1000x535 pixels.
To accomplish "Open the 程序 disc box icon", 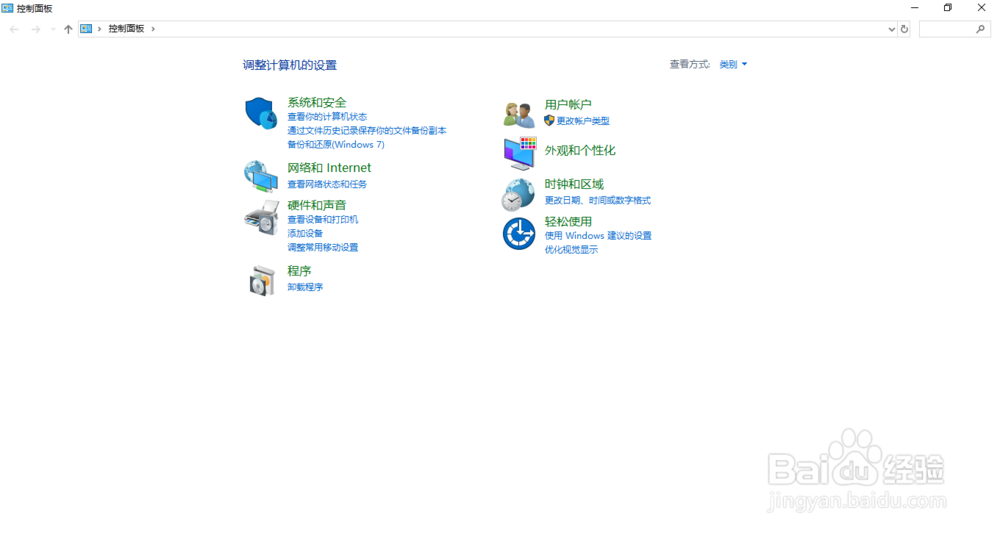I will tap(261, 281).
